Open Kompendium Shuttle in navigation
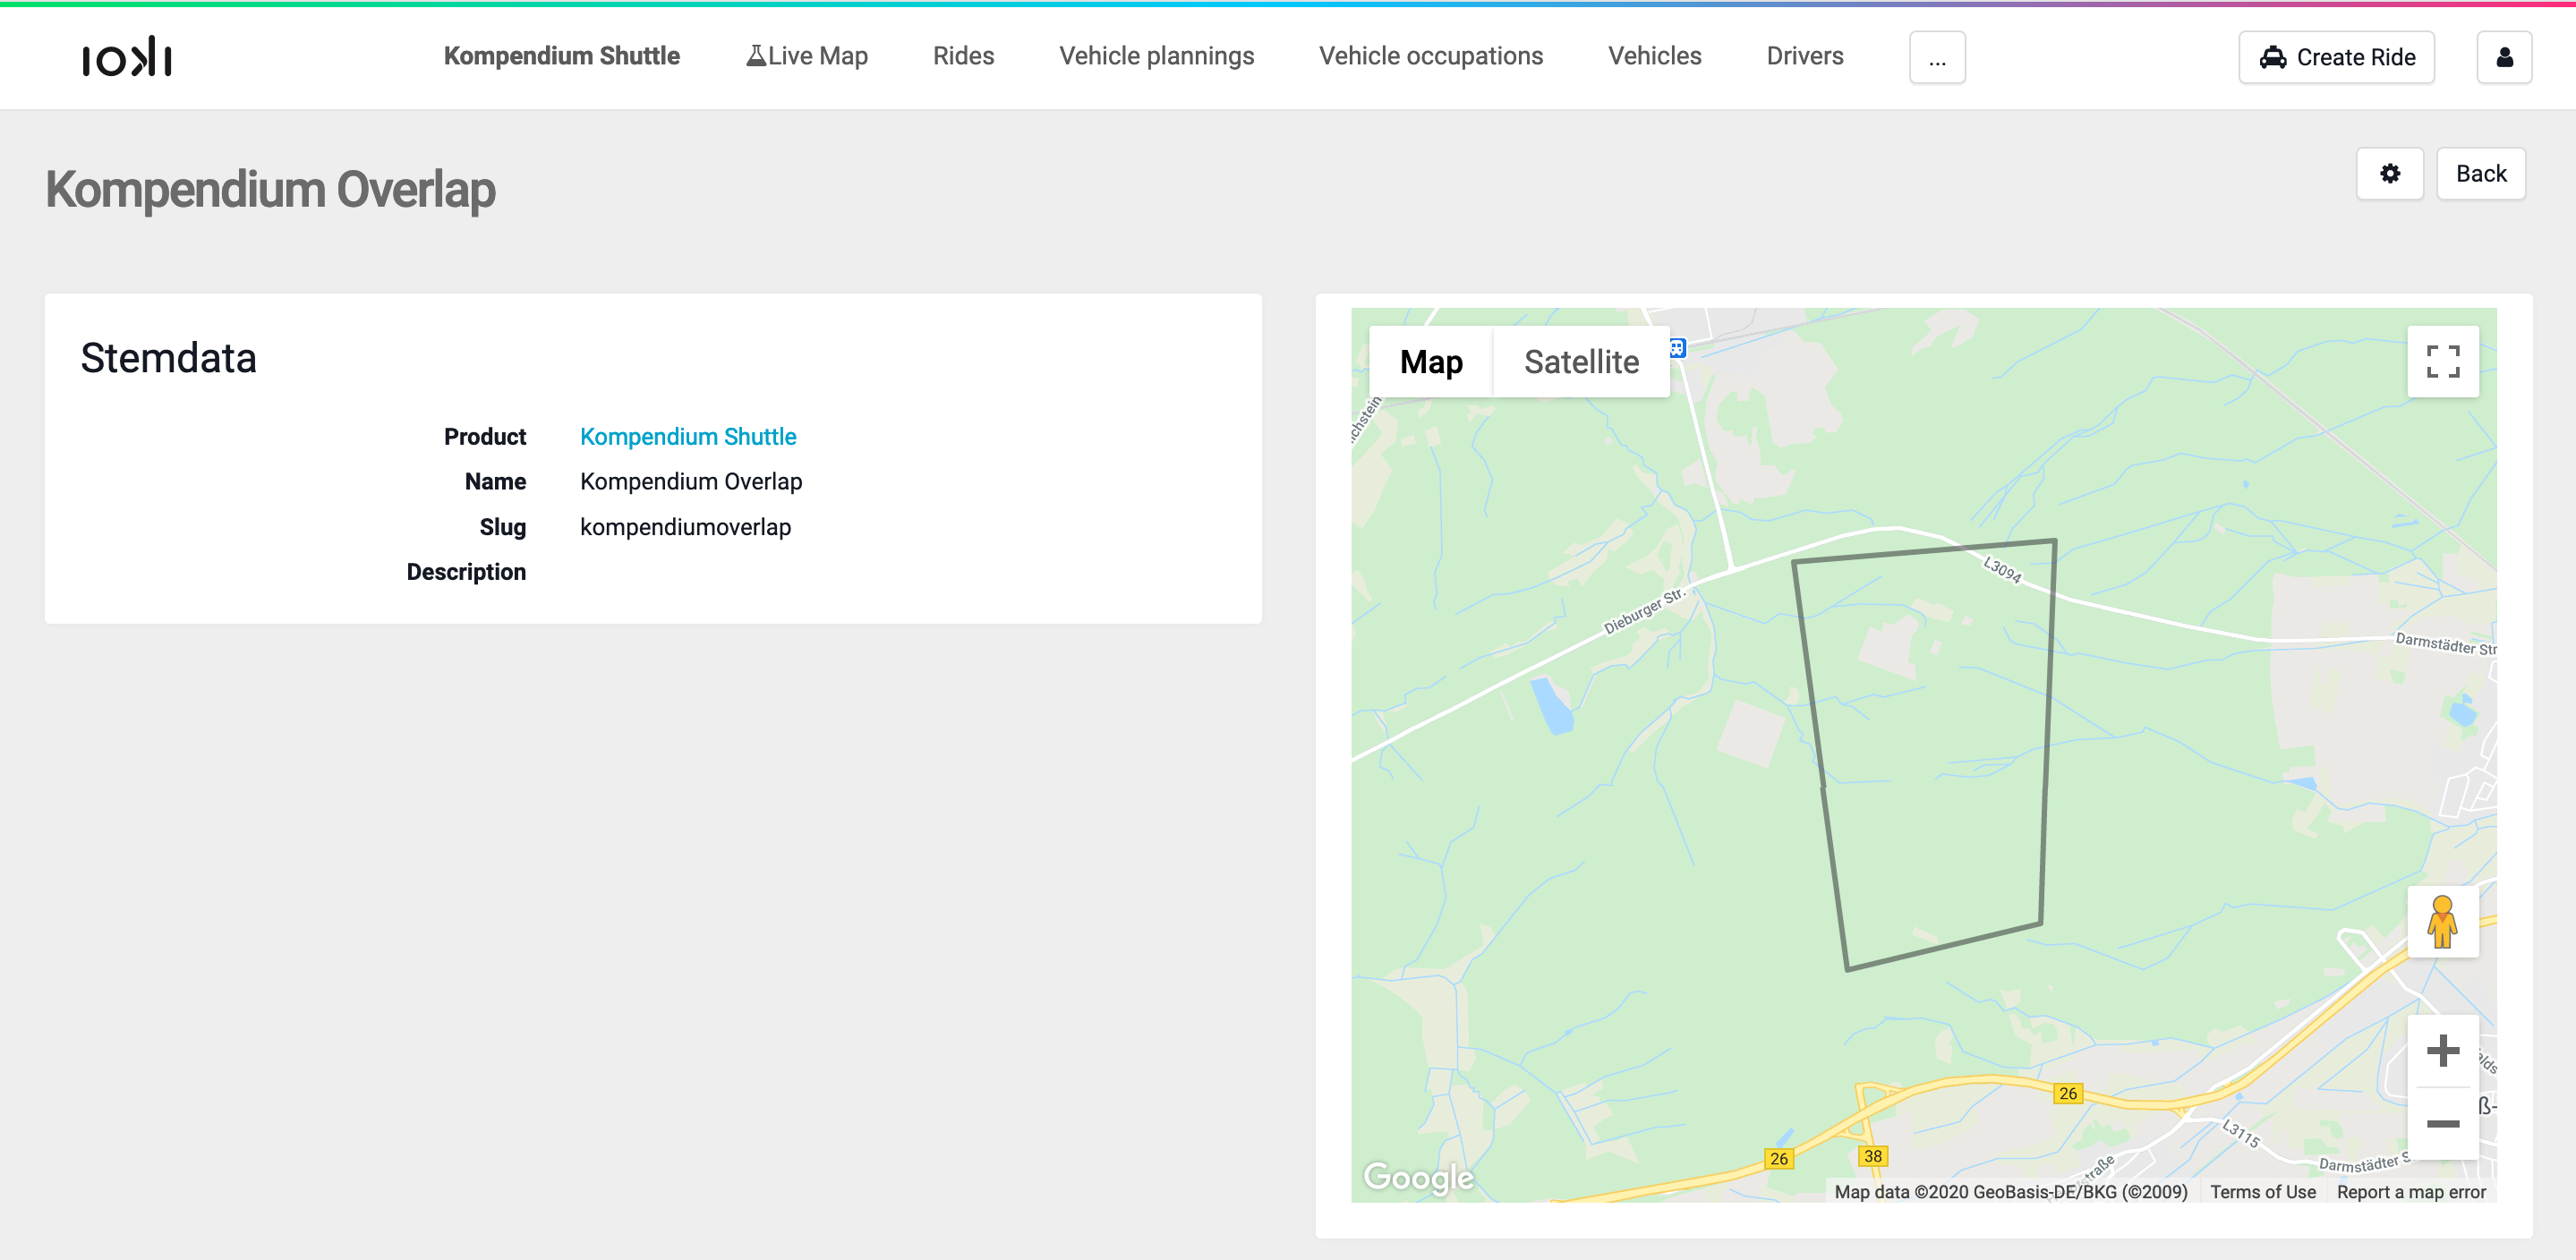Viewport: 2576px width, 1260px height. pos(562,56)
